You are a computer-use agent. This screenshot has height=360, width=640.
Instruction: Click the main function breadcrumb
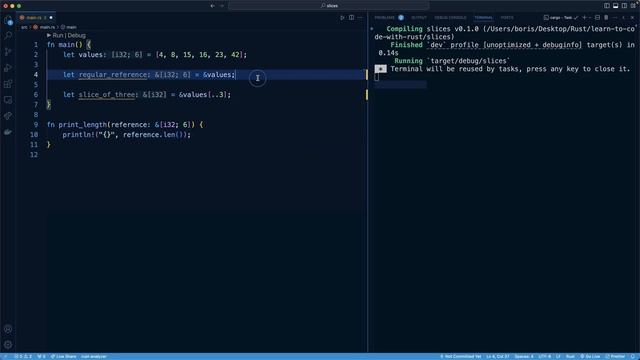pyautogui.click(x=71, y=27)
